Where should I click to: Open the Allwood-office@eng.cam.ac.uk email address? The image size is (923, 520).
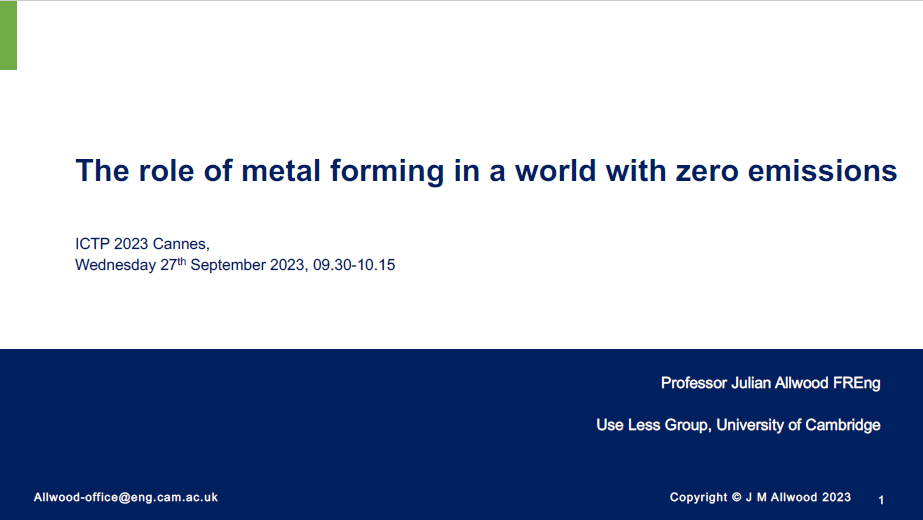[125, 498]
